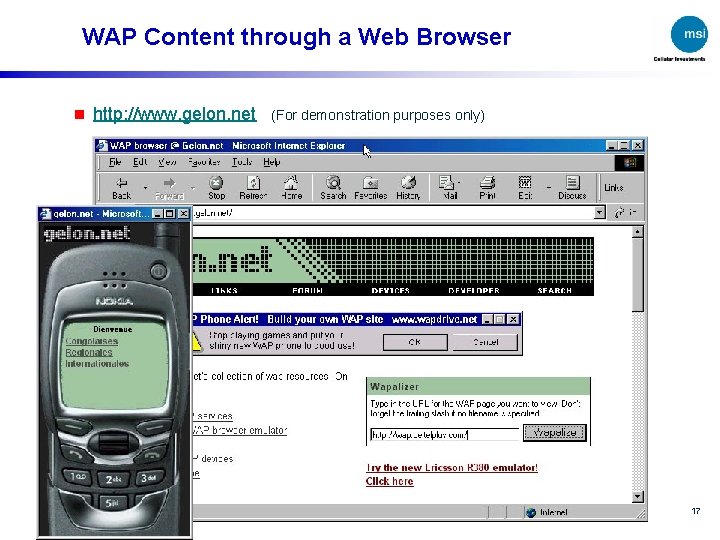
Task: Print the page via Print icon
Action: point(487,188)
